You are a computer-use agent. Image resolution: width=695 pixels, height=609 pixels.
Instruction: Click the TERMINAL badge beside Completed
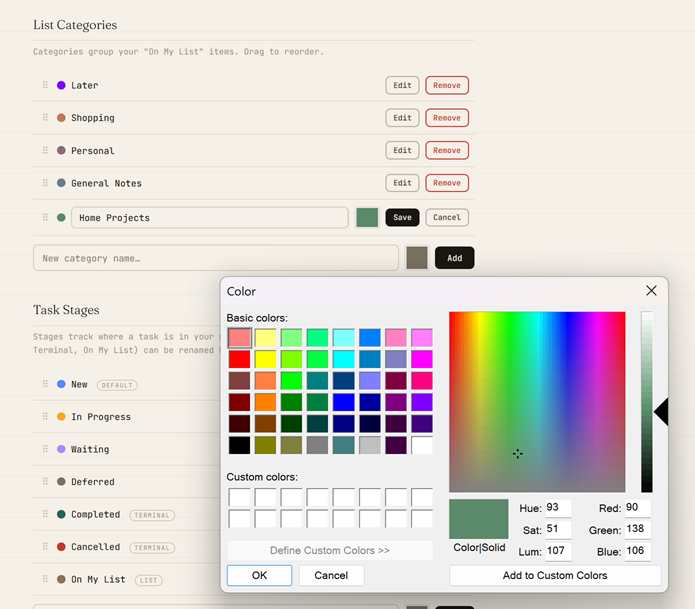tap(152, 515)
